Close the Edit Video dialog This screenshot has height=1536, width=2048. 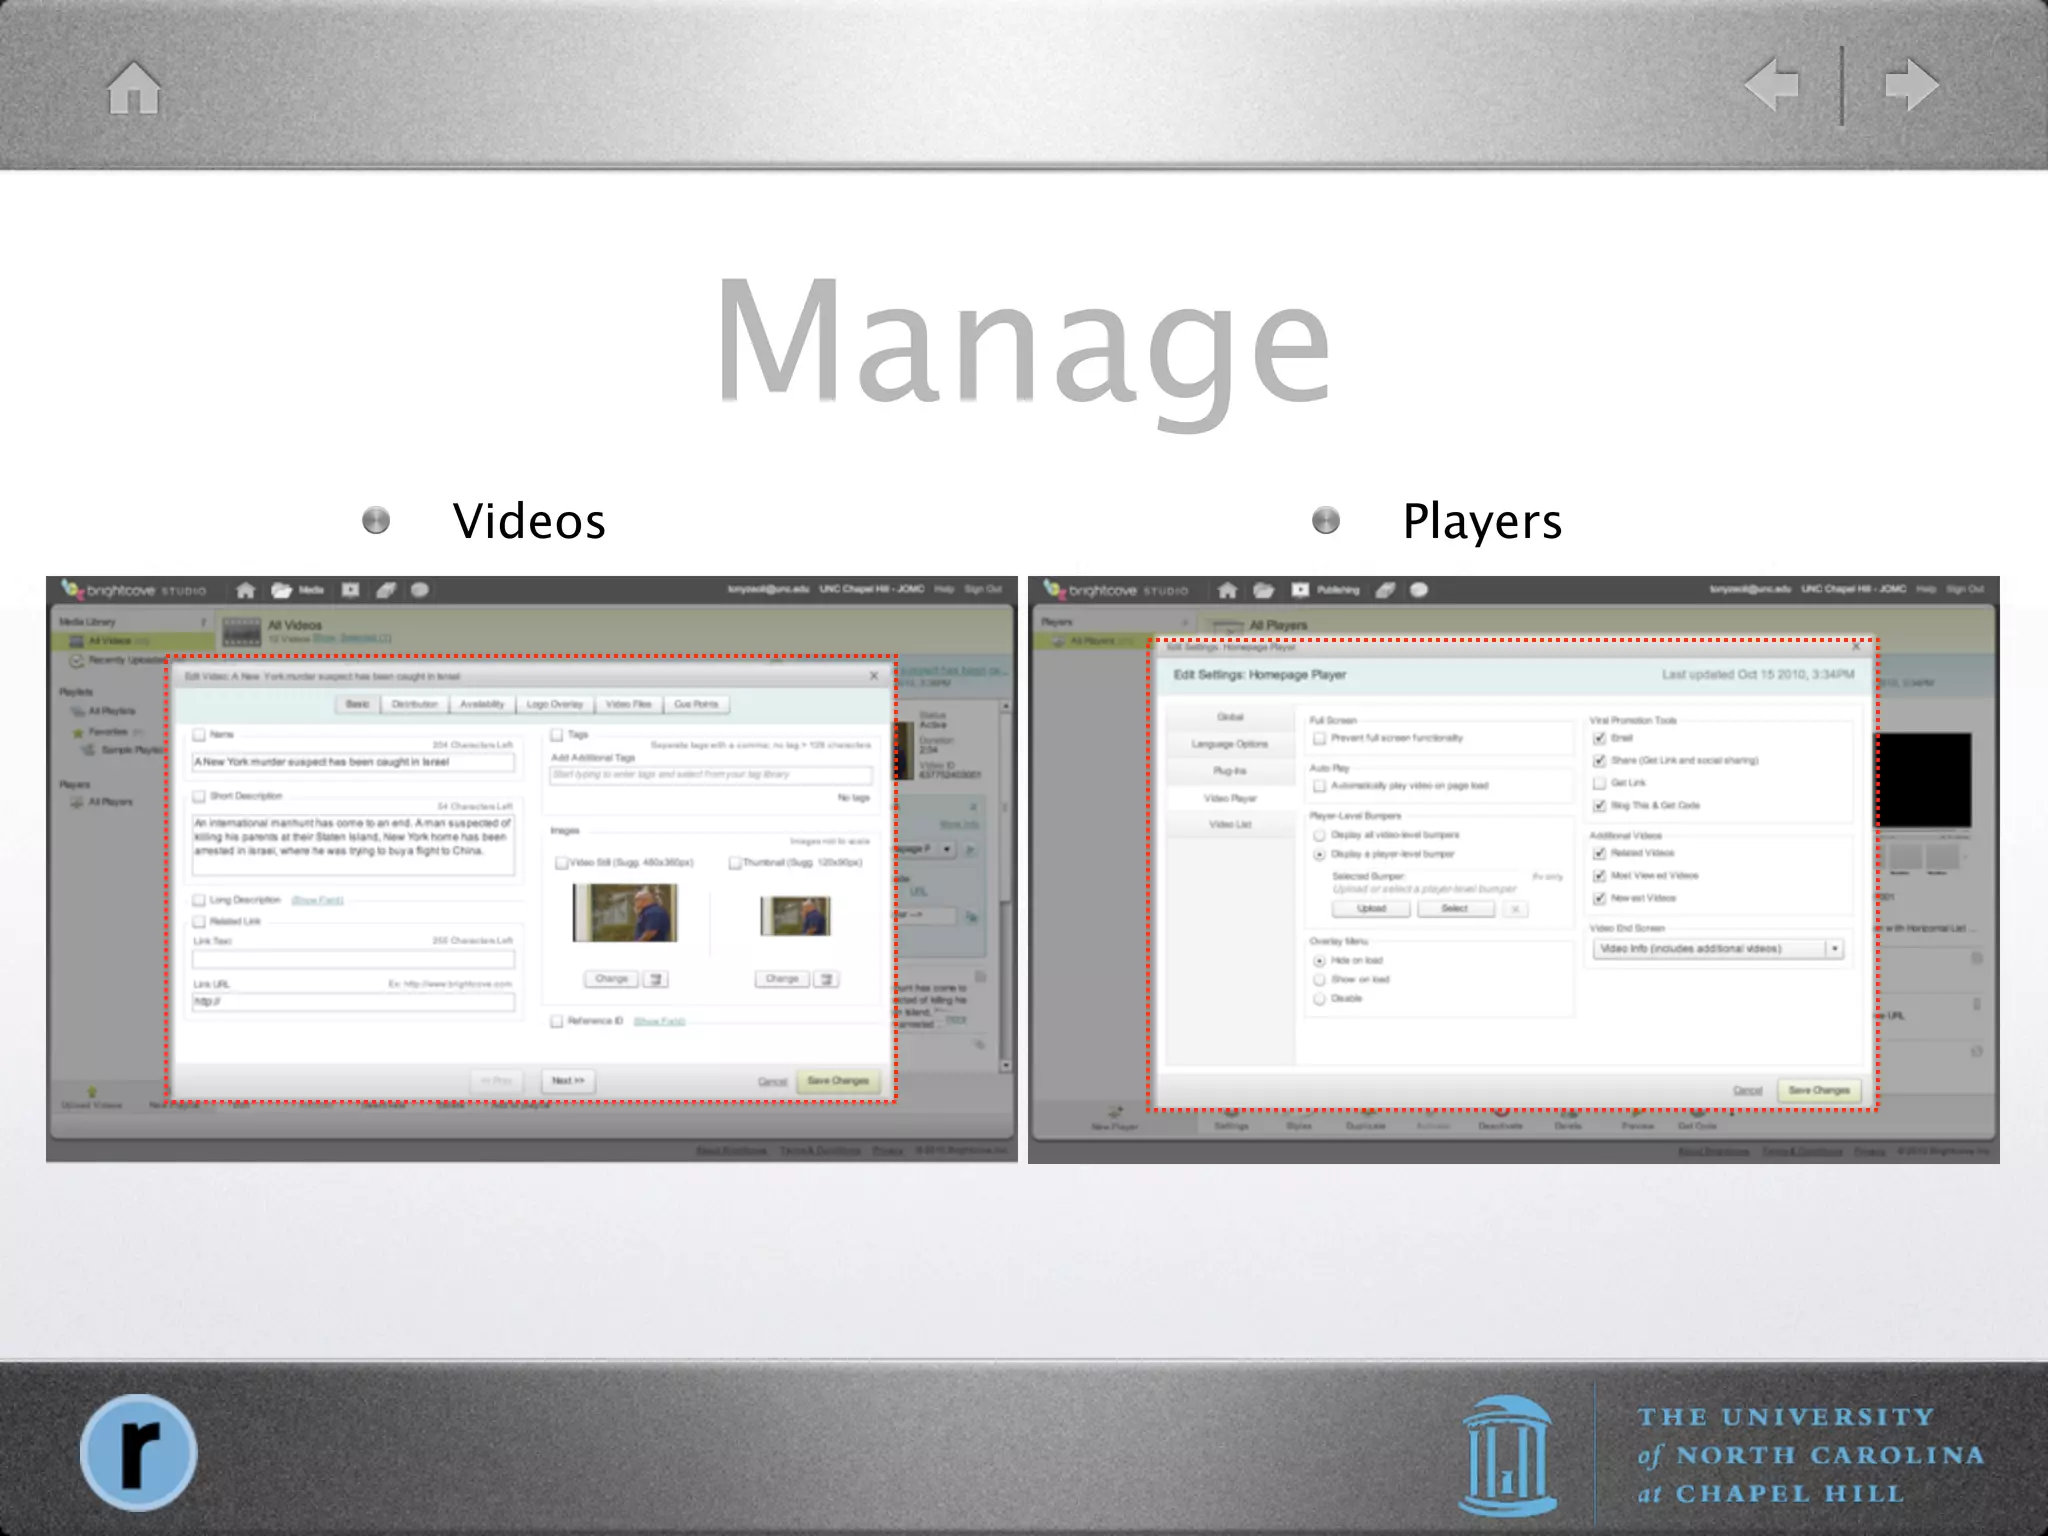pyautogui.click(x=874, y=676)
